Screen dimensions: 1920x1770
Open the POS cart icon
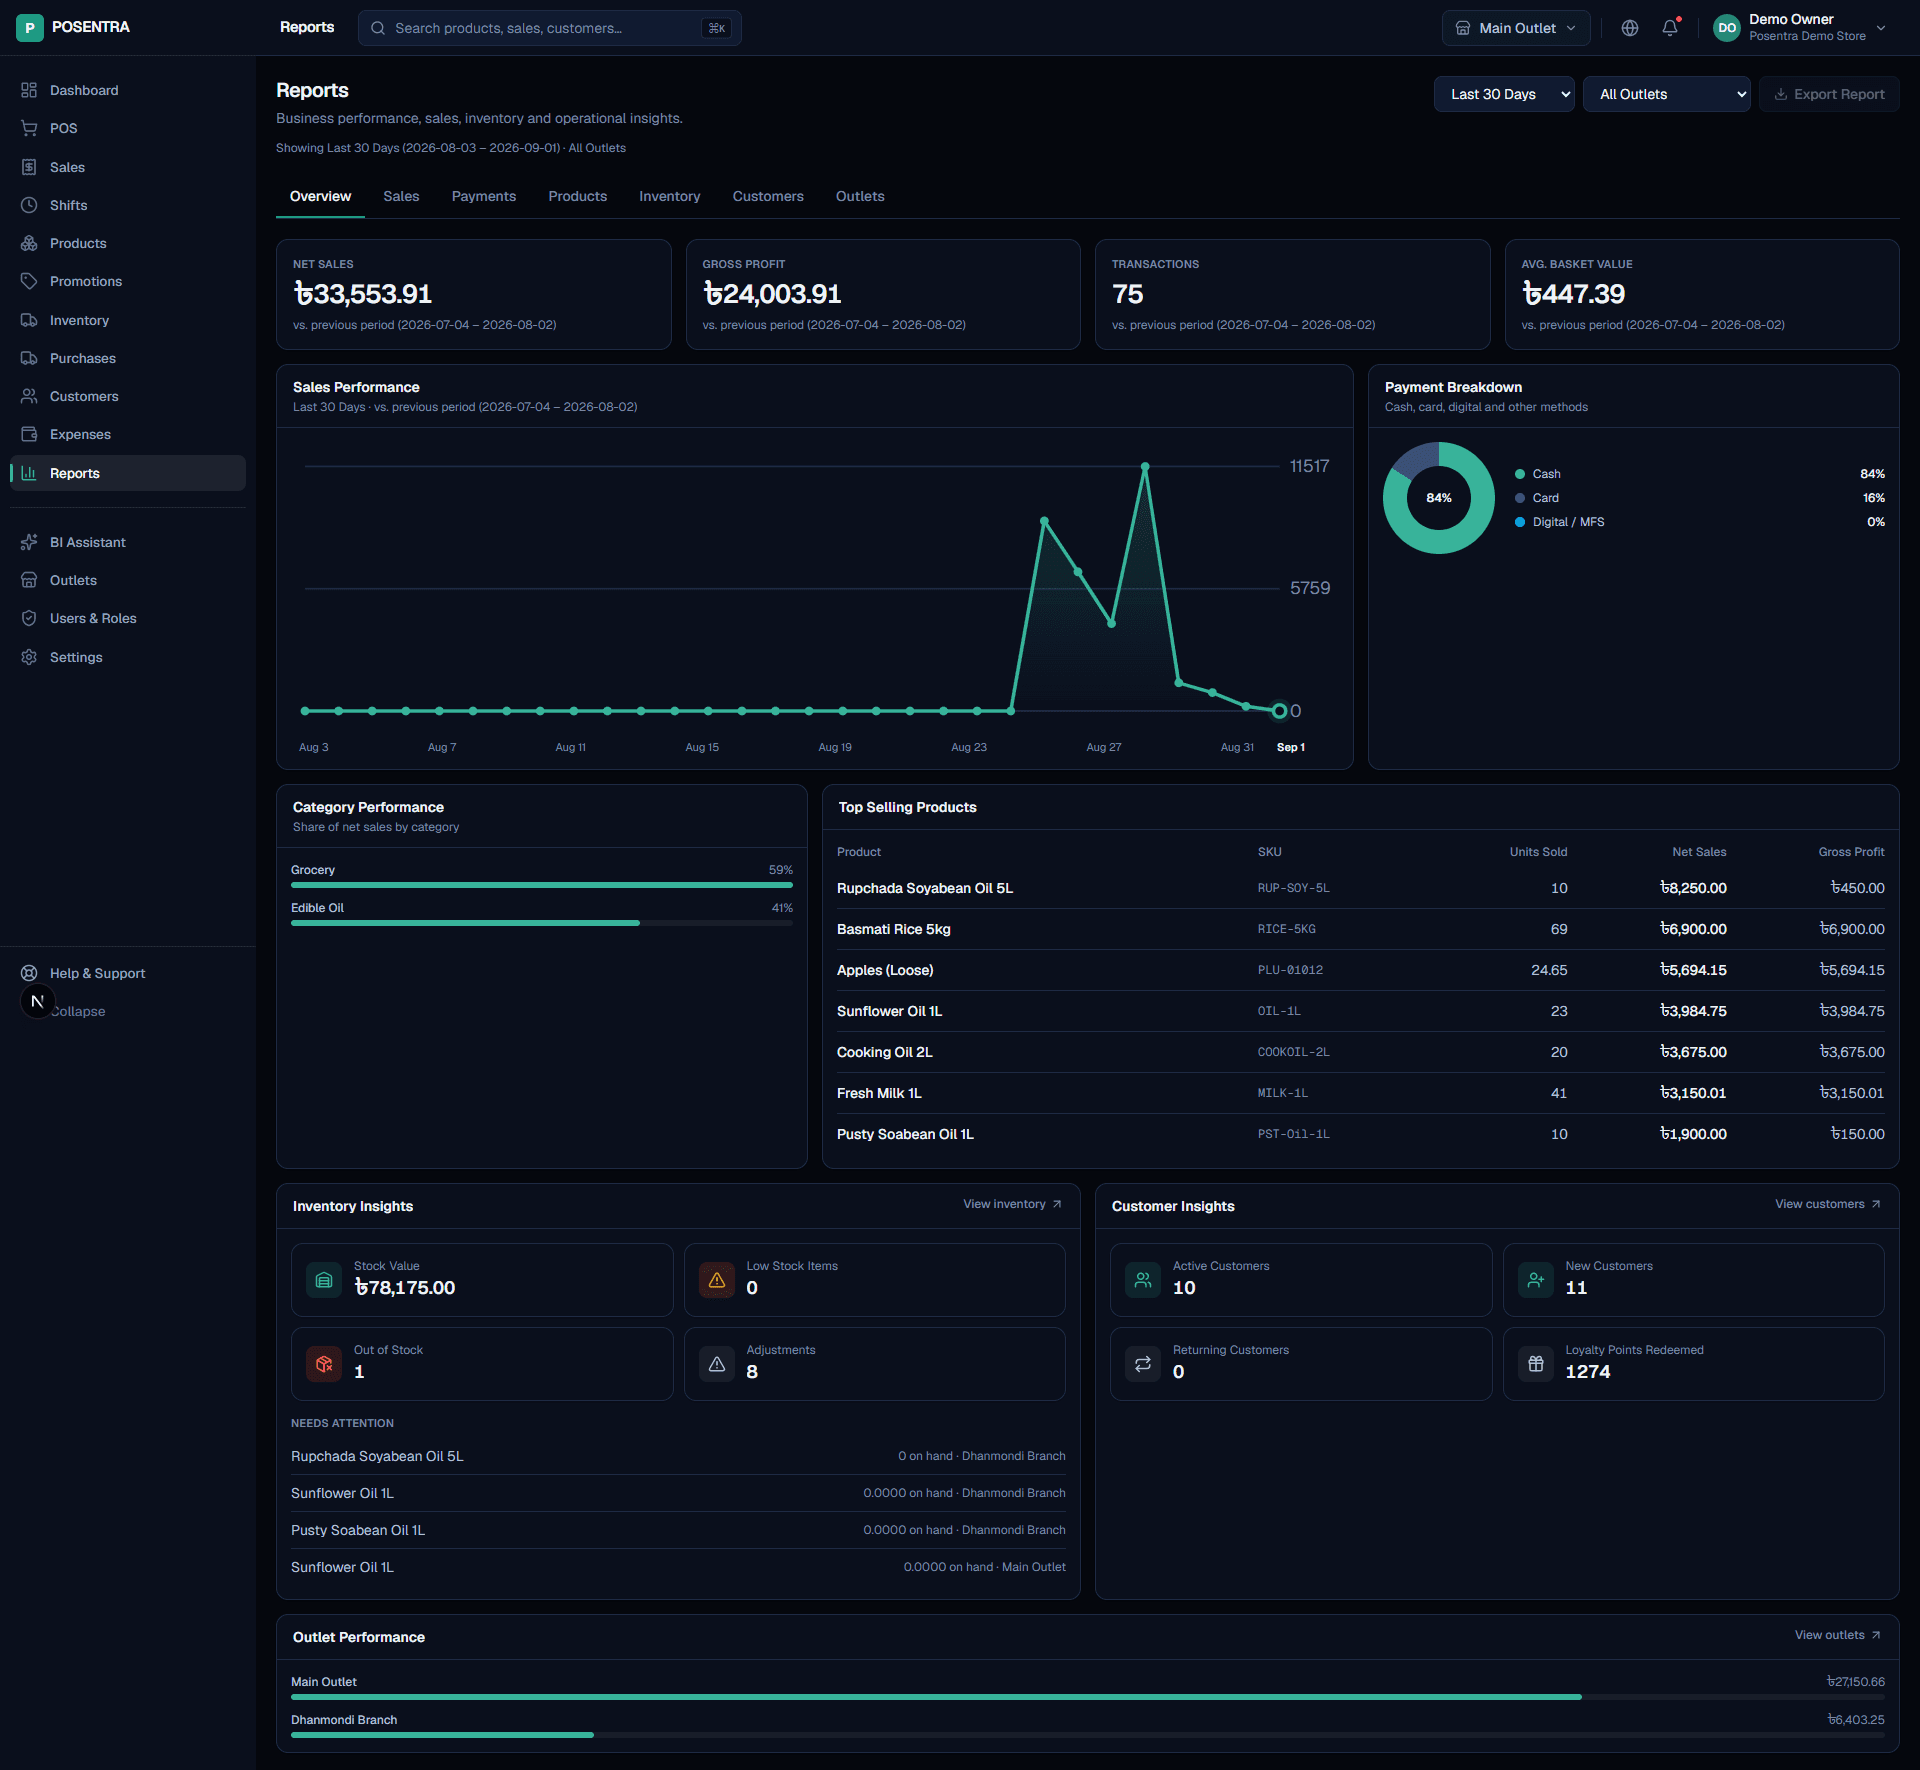click(x=29, y=128)
